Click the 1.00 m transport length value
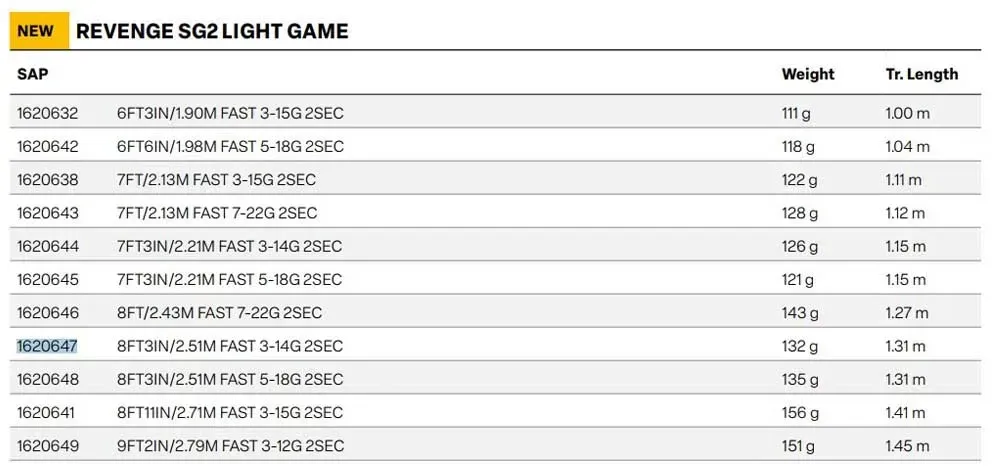This screenshot has height=468, width=992. tap(908, 114)
